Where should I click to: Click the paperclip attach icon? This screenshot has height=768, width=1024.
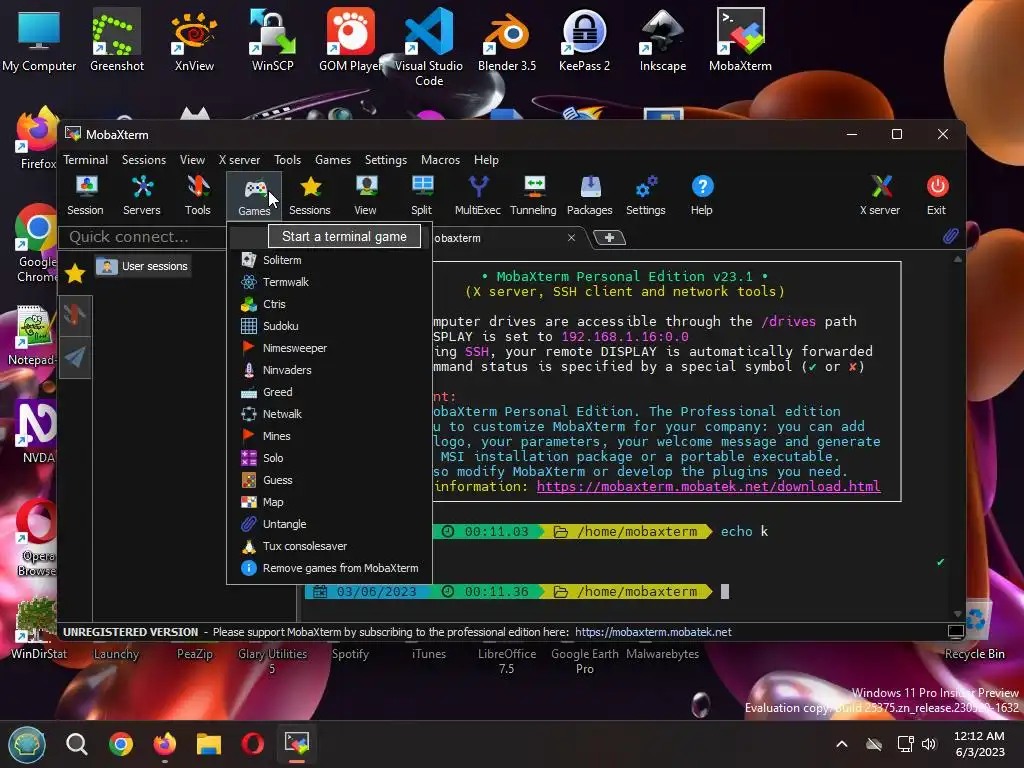coord(950,236)
